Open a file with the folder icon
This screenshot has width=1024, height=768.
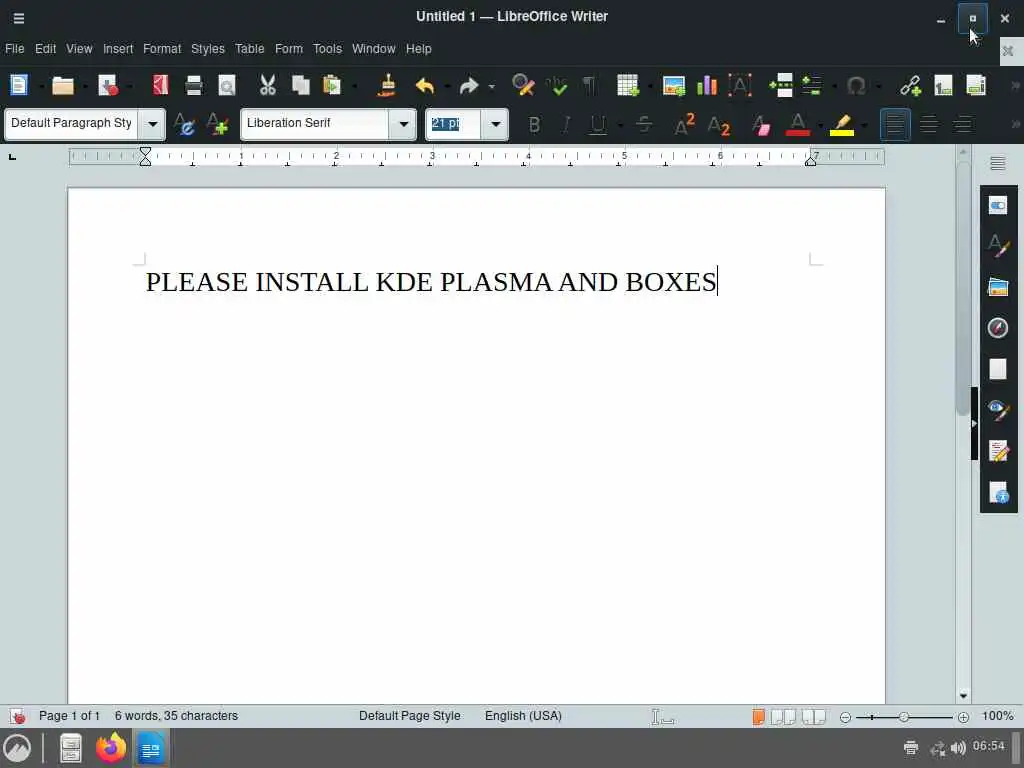click(x=63, y=86)
